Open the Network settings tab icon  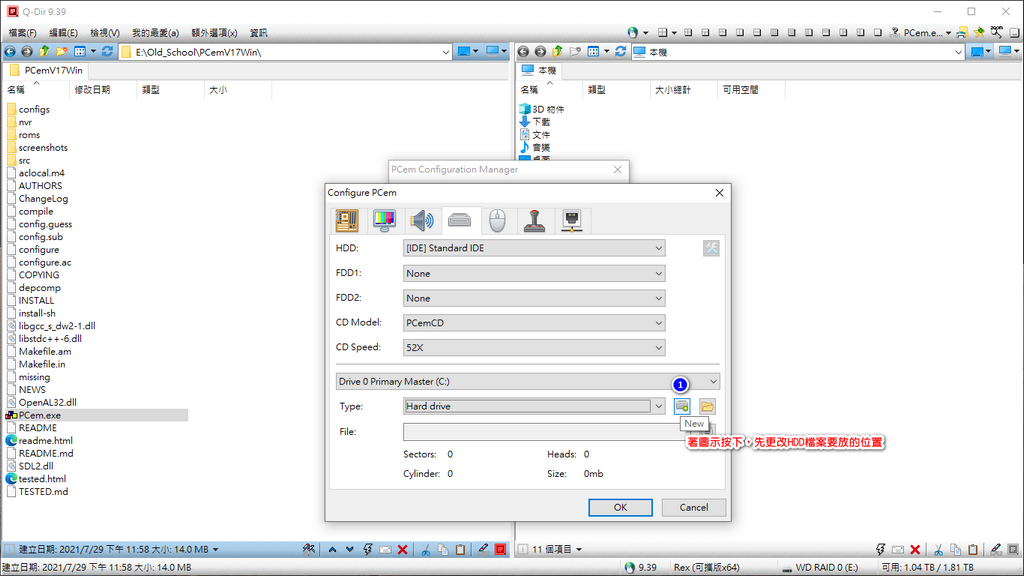point(572,221)
